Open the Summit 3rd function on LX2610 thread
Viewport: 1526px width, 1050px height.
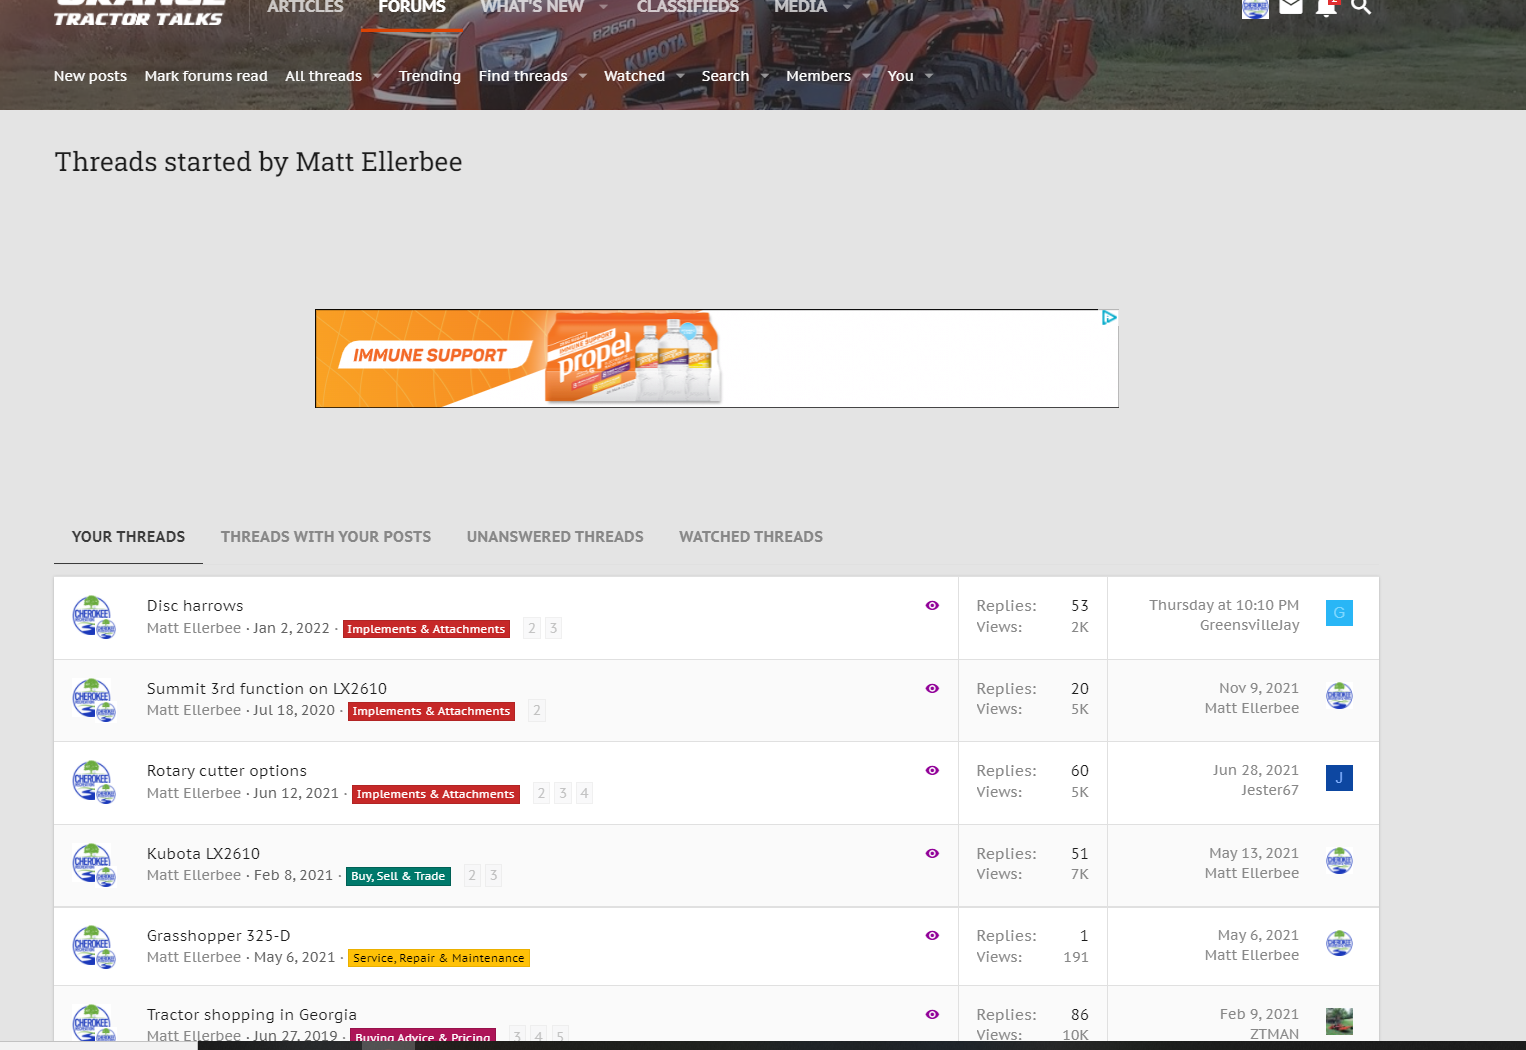(x=267, y=689)
